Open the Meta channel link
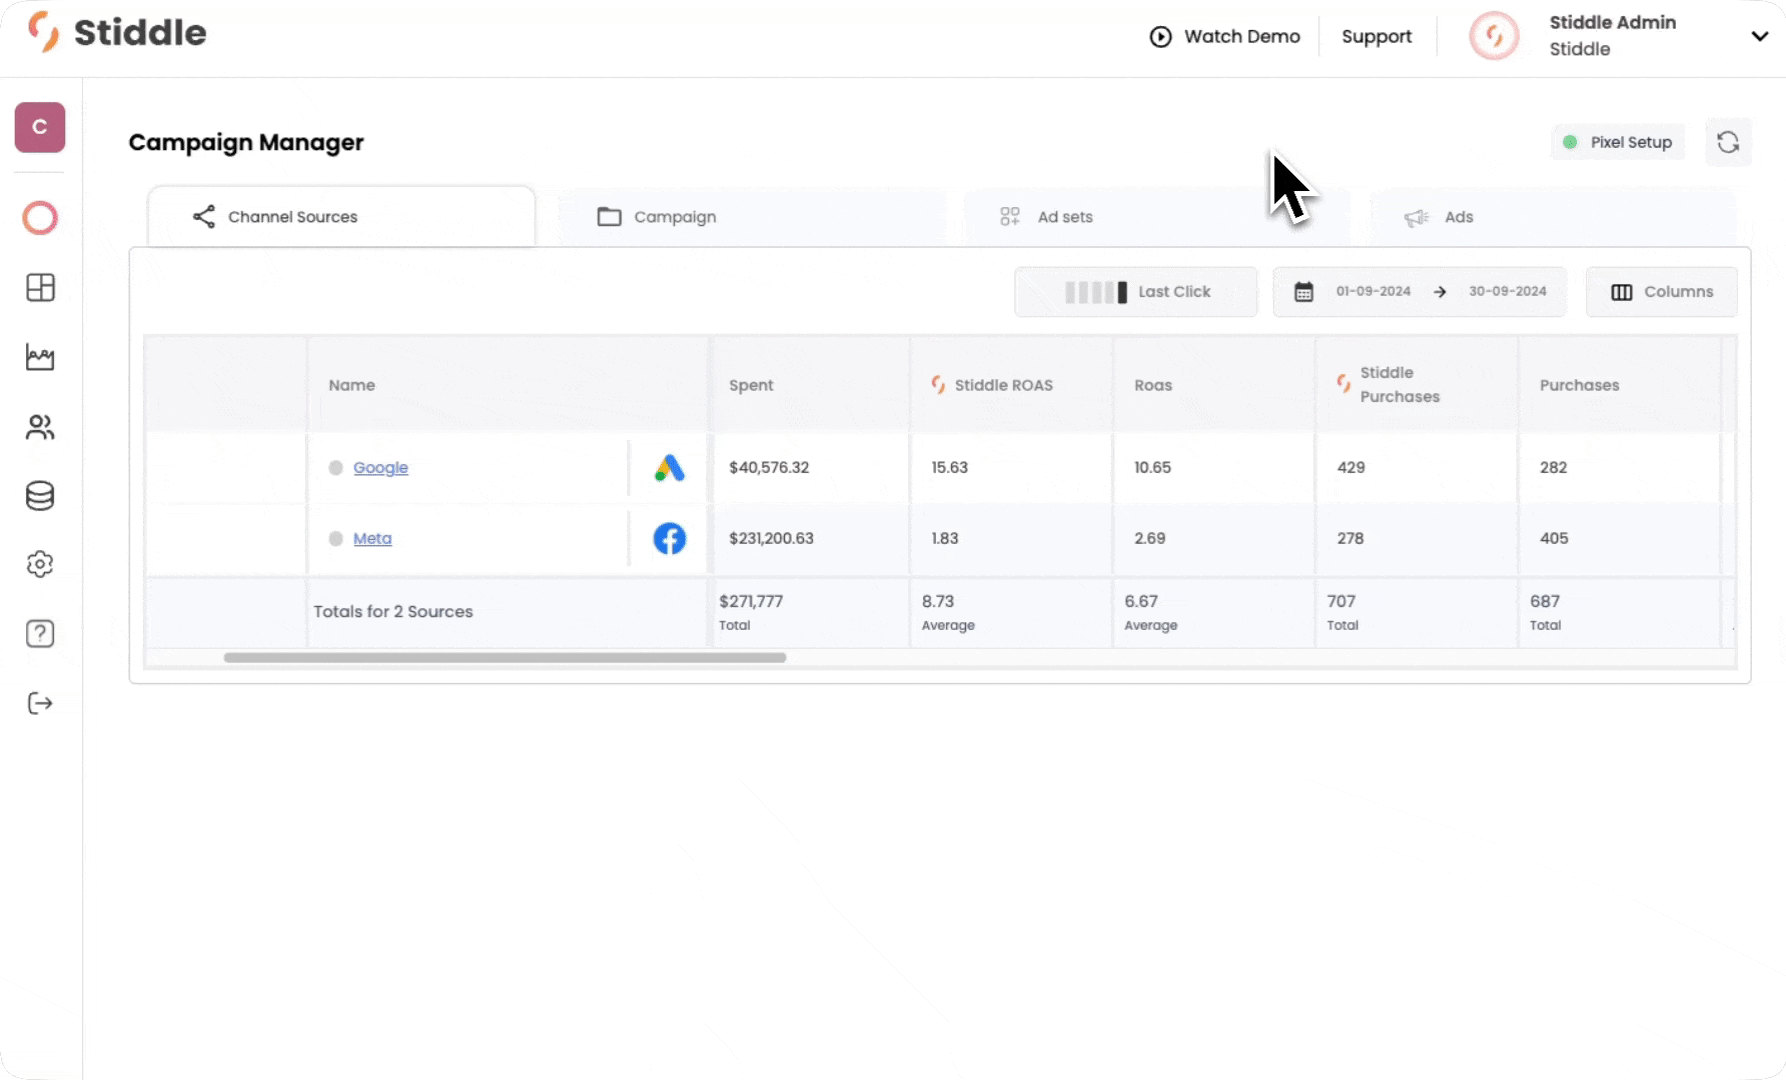This screenshot has width=1786, height=1080. pyautogui.click(x=372, y=538)
